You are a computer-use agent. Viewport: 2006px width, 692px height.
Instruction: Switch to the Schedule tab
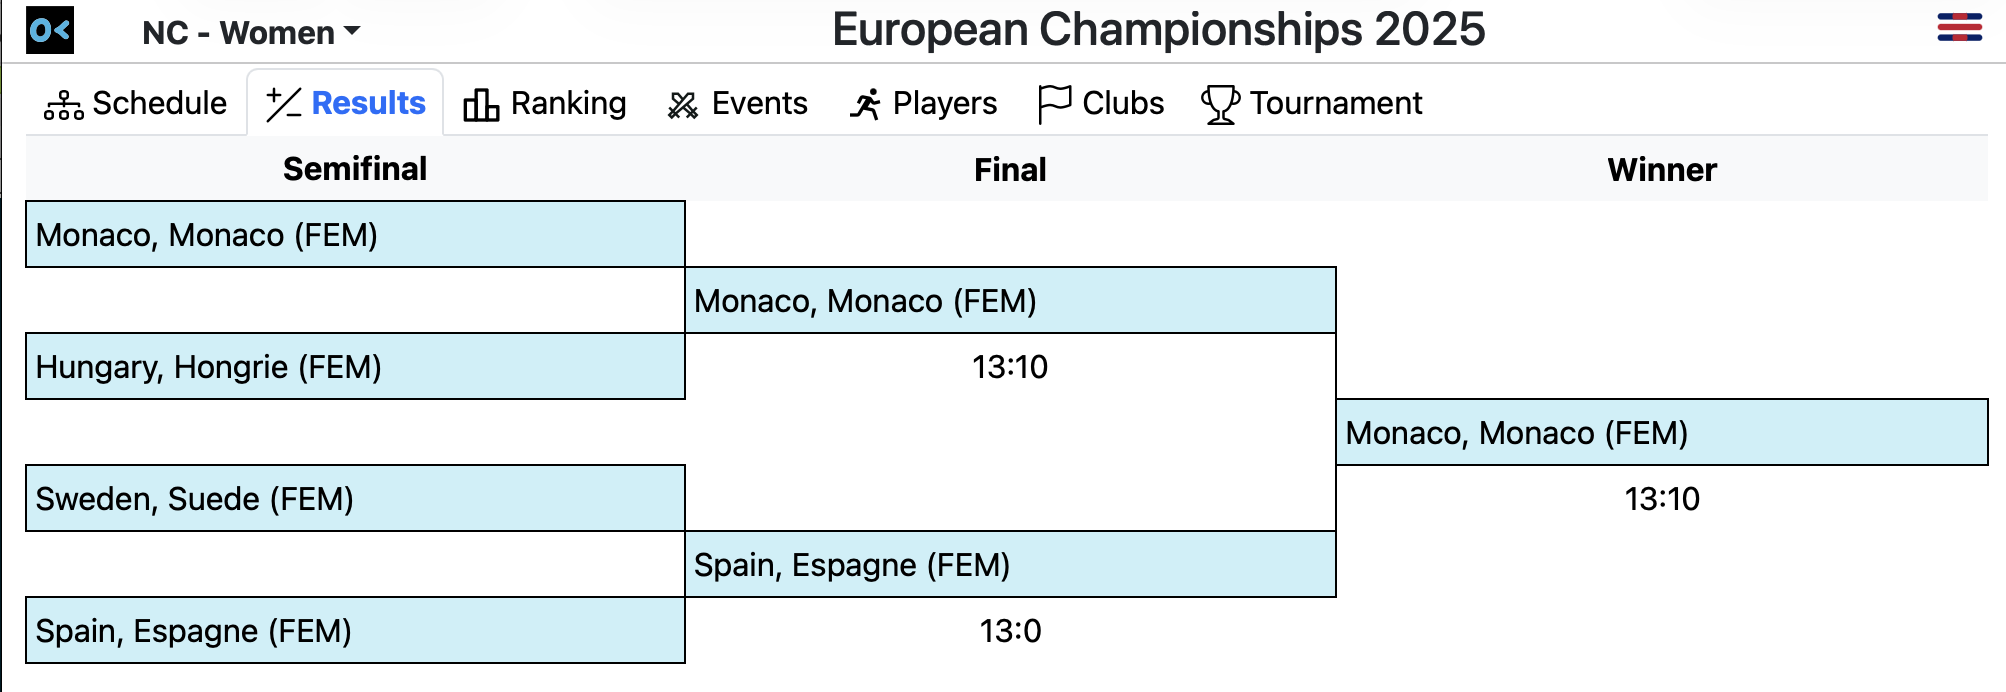[159, 103]
